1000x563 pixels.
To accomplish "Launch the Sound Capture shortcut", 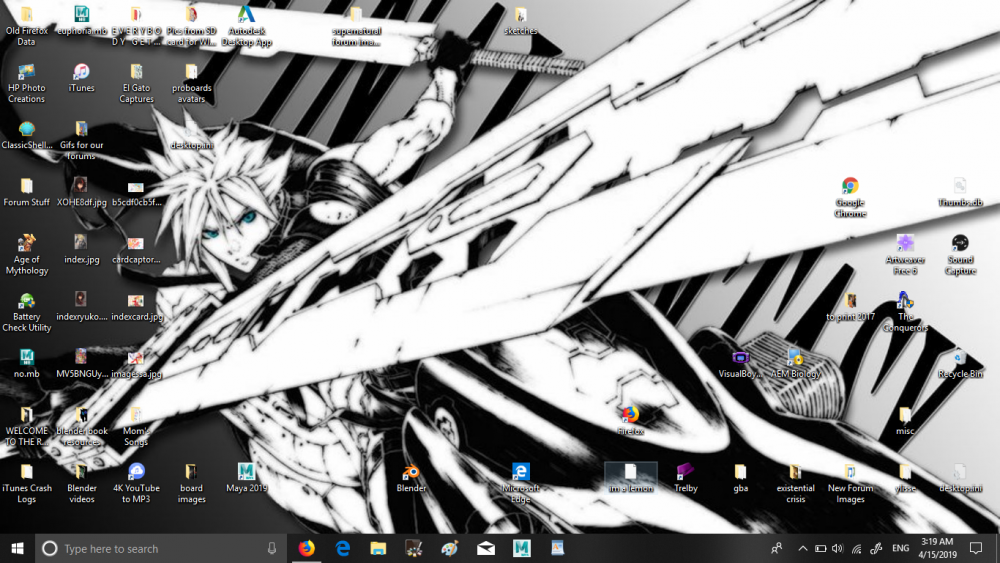I will tap(960, 254).
